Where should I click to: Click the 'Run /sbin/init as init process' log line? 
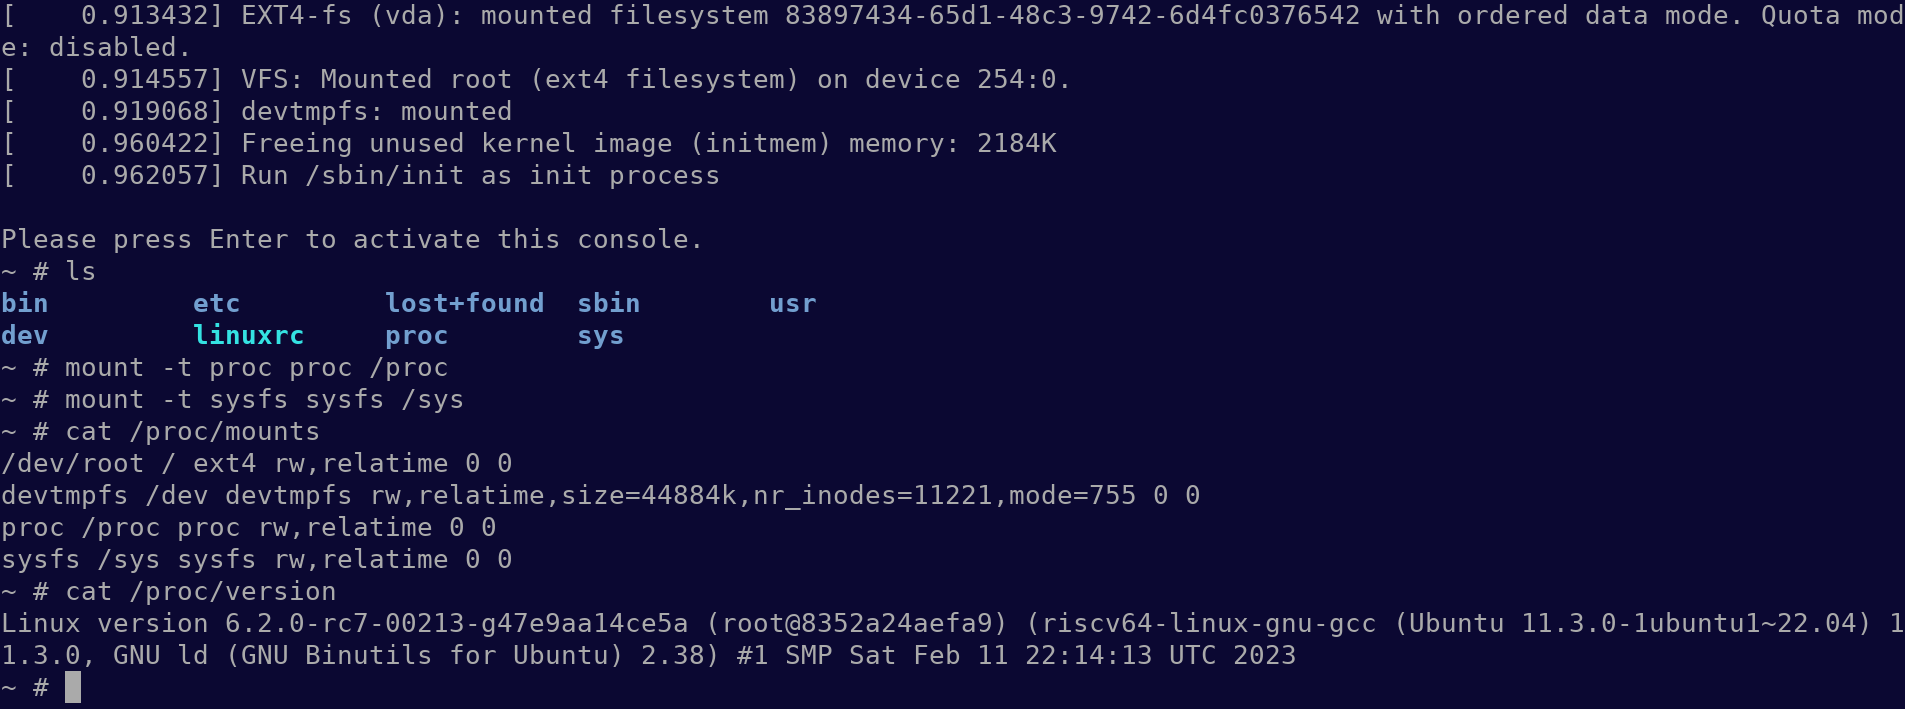click(x=480, y=175)
